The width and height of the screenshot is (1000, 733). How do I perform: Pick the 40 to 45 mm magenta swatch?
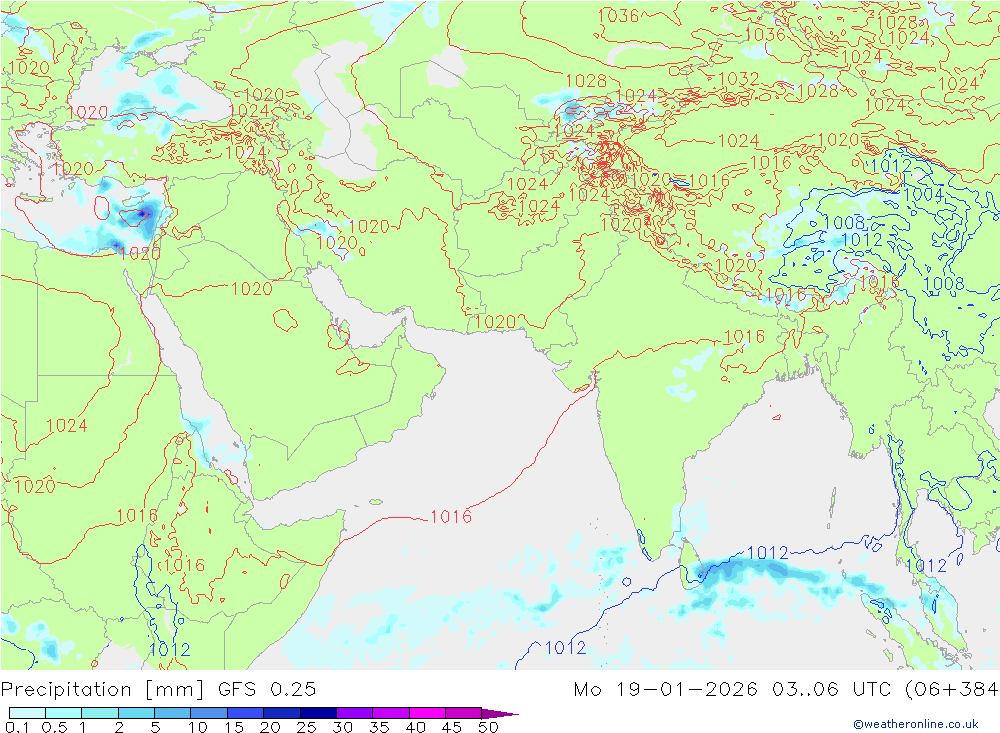427,713
